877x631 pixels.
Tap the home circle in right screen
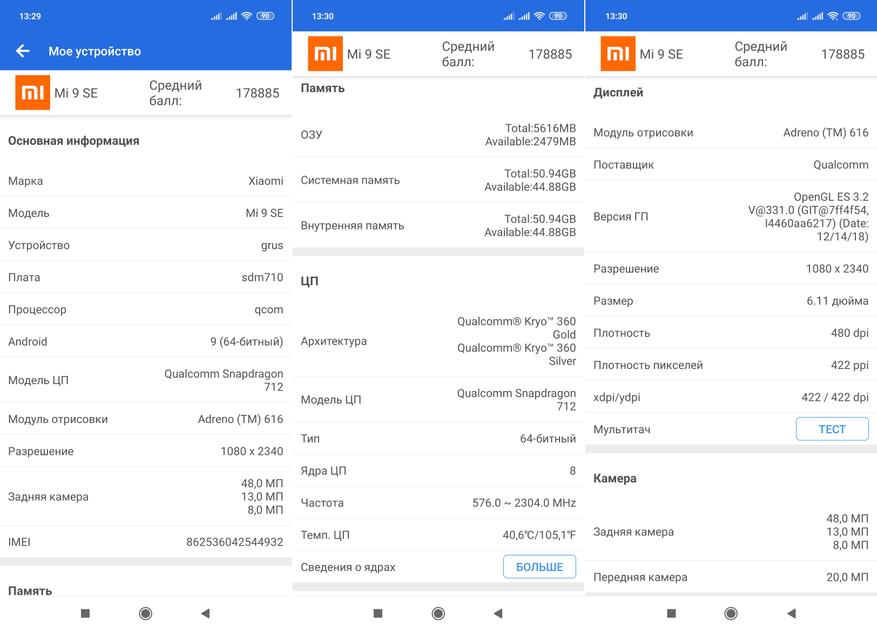(x=730, y=614)
